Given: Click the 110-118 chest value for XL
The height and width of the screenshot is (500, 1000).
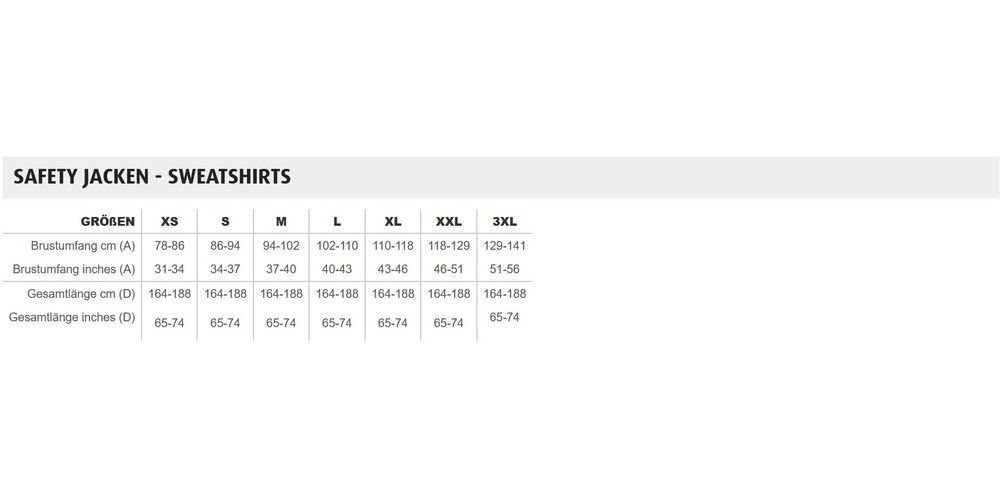Looking at the screenshot, I should 393,246.
